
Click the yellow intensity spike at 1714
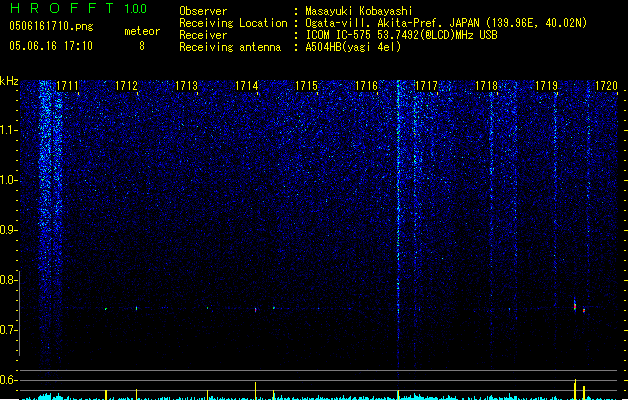(x=256, y=390)
